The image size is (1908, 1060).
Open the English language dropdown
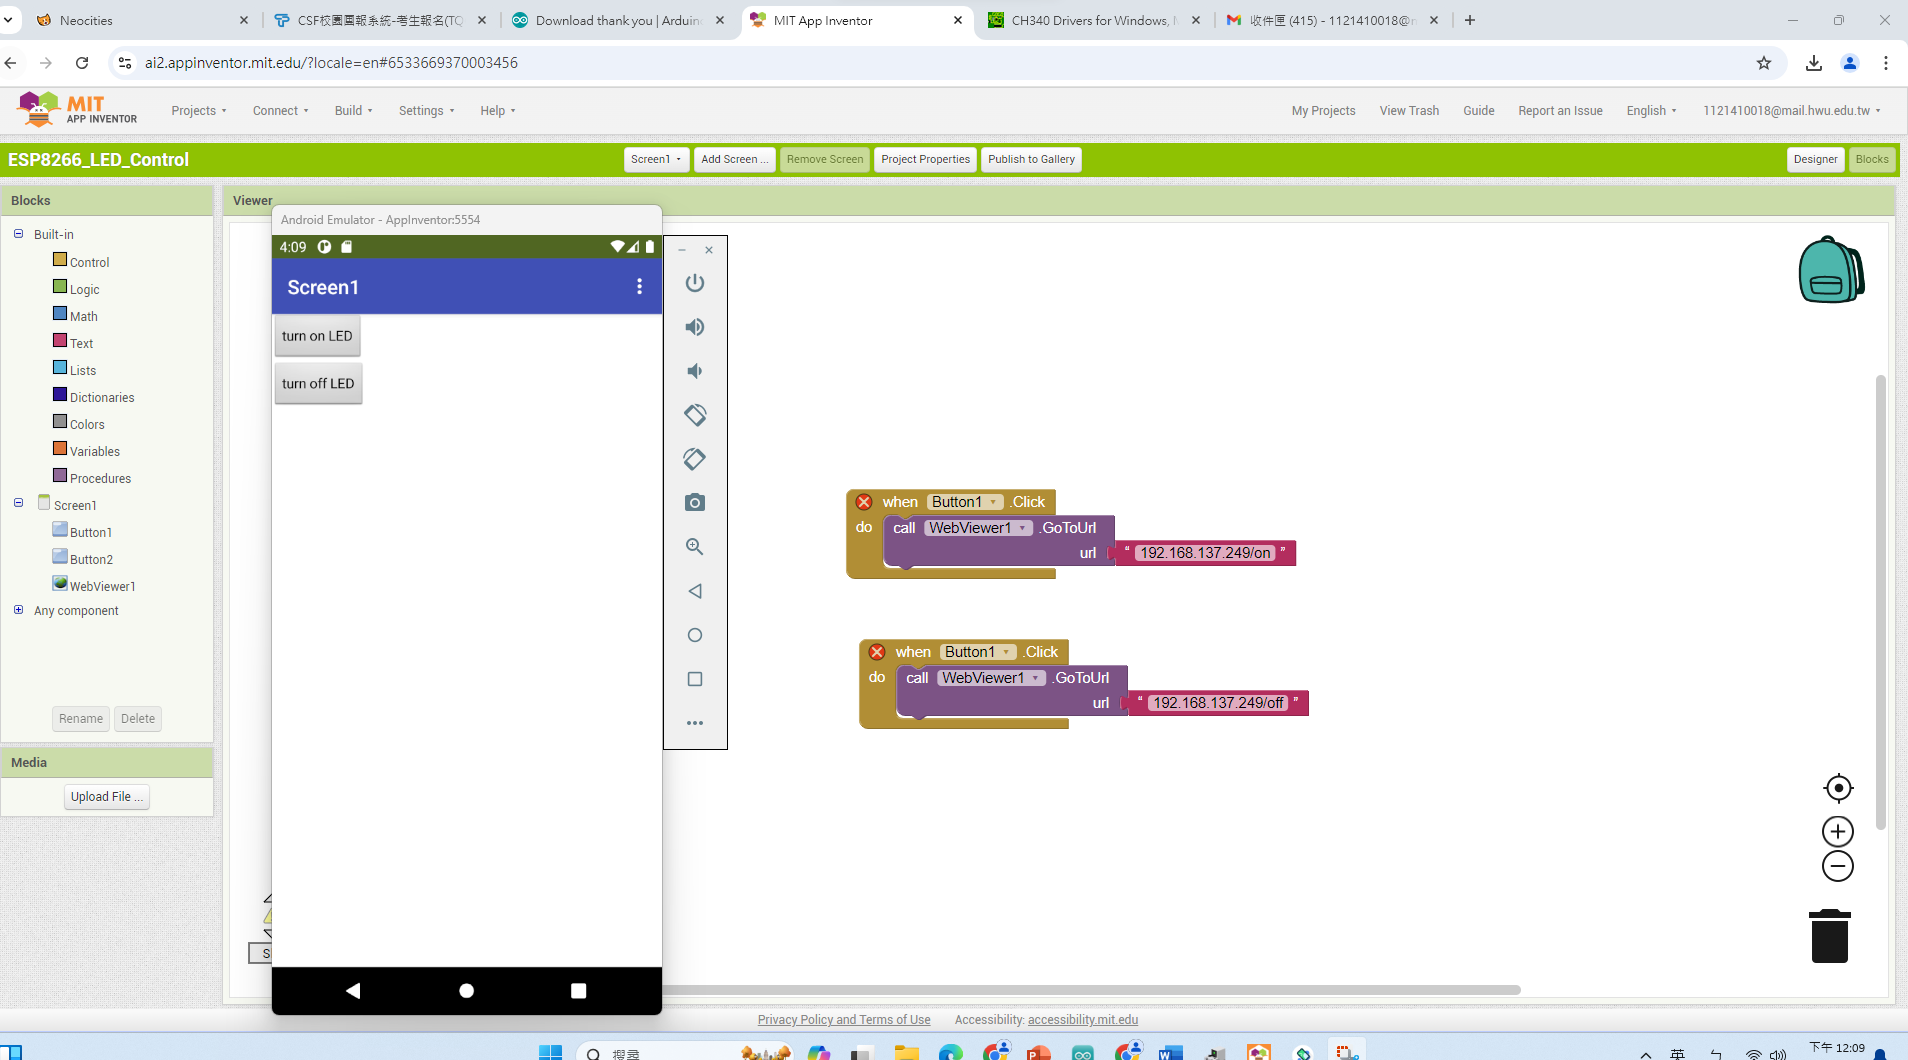[x=1651, y=111]
